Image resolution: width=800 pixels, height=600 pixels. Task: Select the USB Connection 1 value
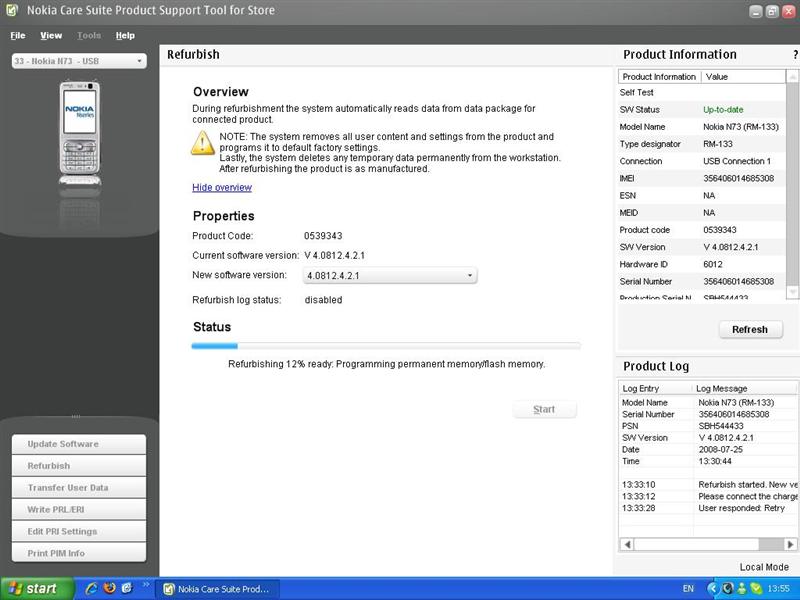[737, 161]
